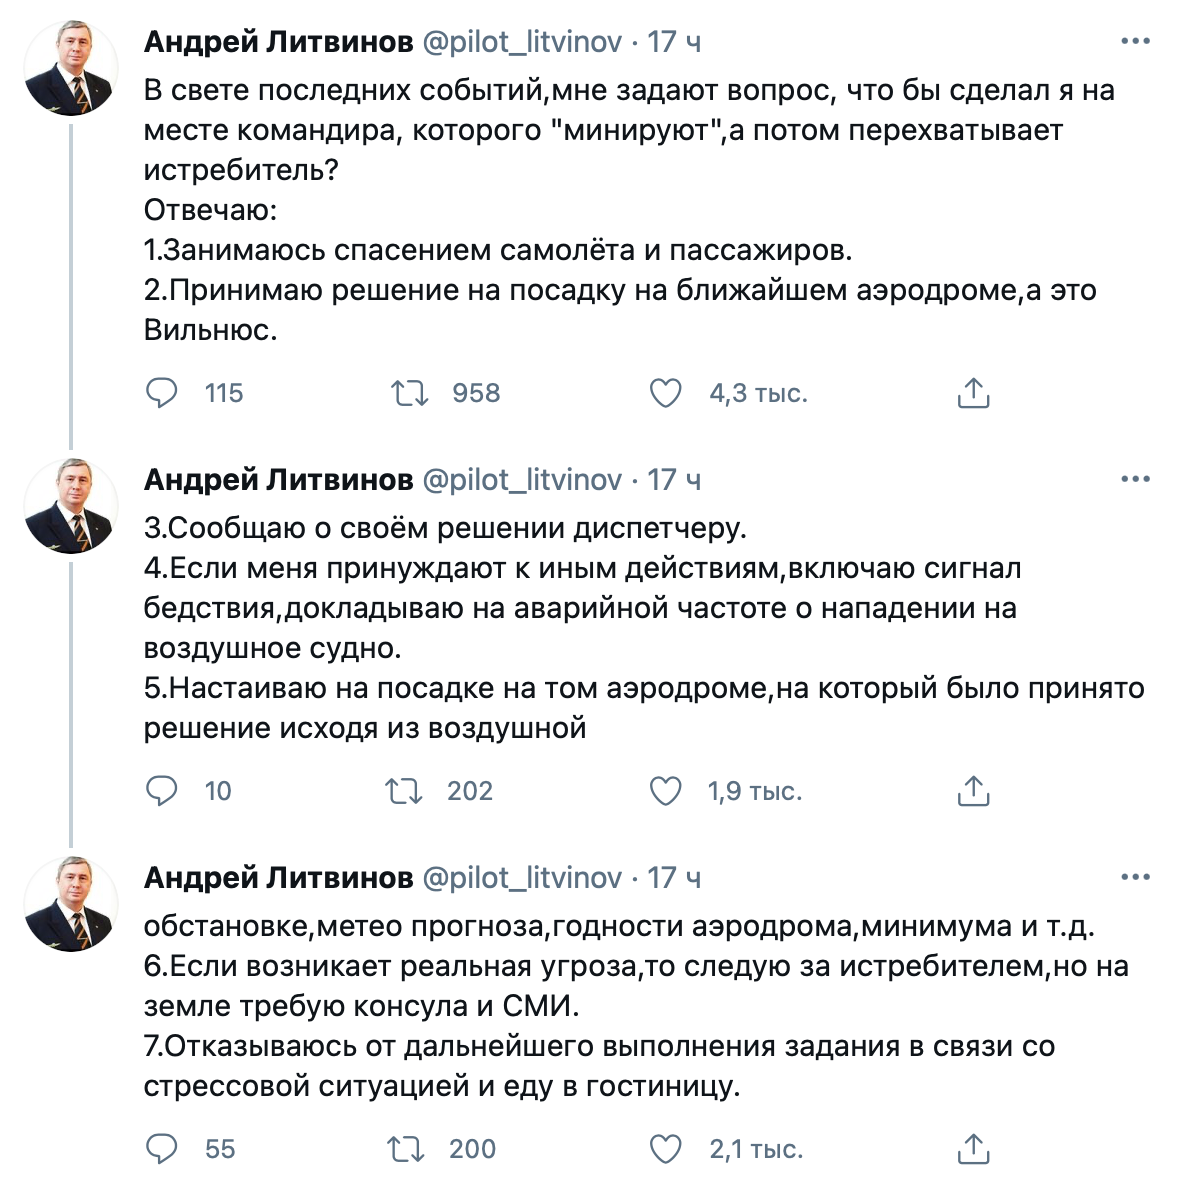Open more options menu on third tweet

[x=1135, y=878]
